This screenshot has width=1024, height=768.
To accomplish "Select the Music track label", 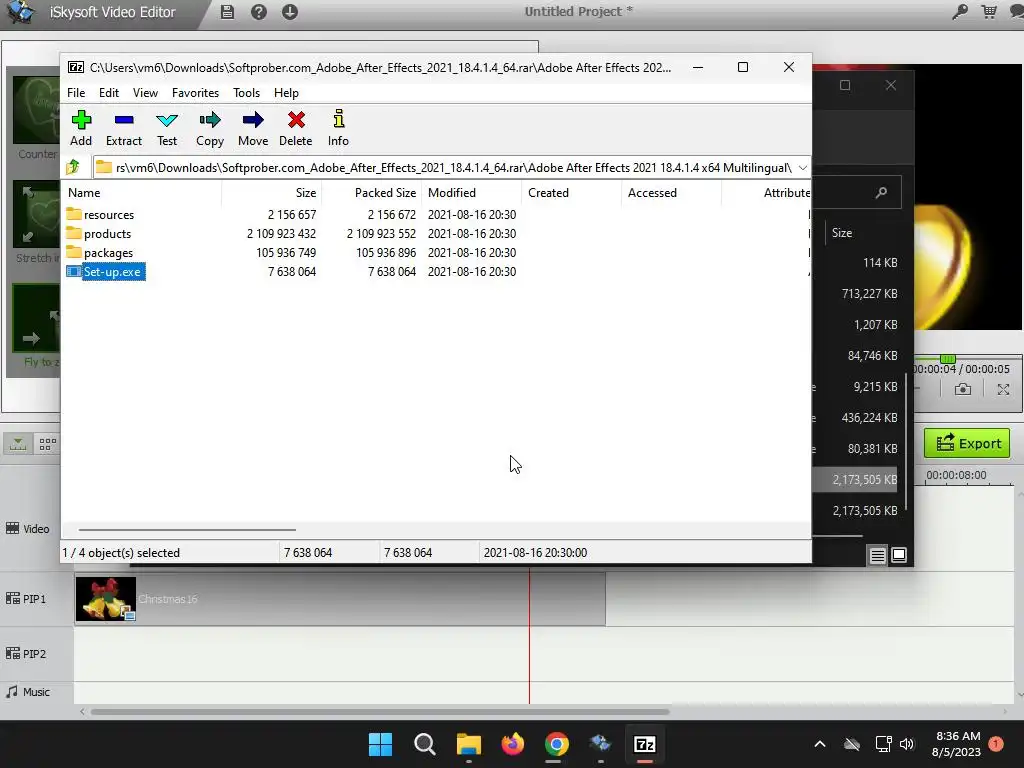I will pyautogui.click(x=28, y=692).
